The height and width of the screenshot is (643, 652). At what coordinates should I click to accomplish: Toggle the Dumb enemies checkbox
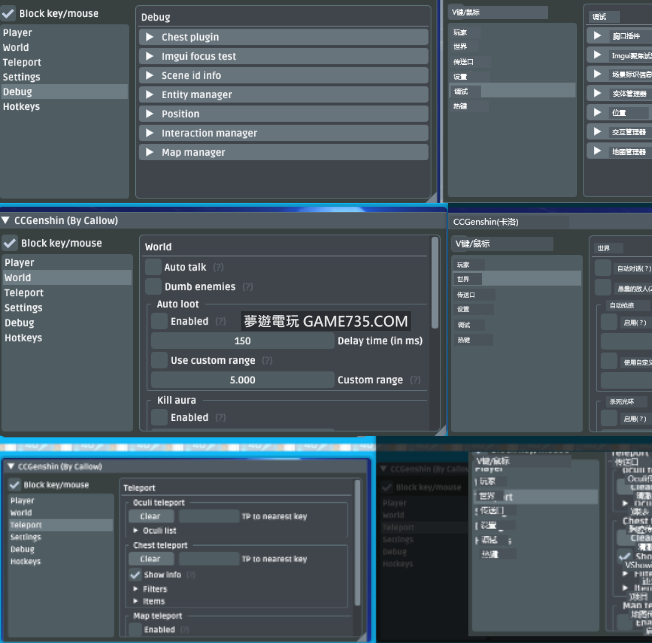tap(154, 287)
